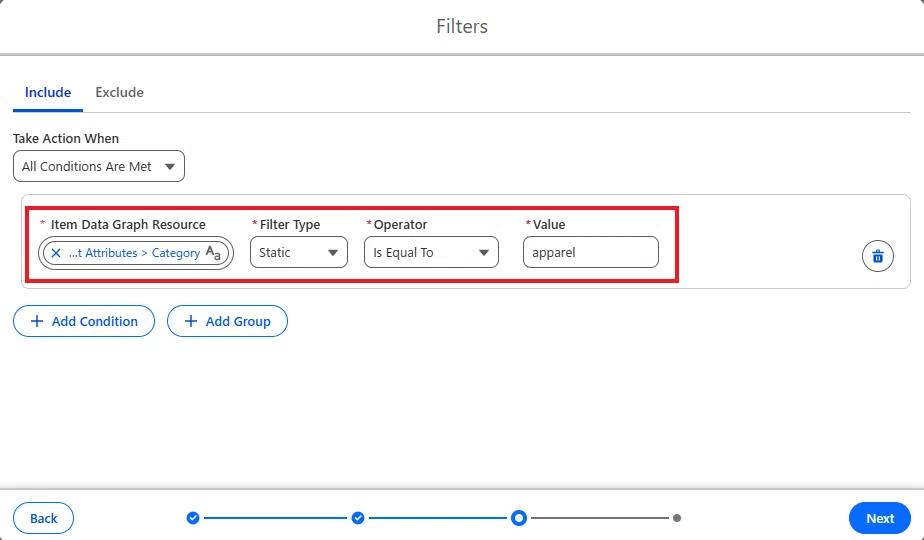Open the All Conditions Are Met dropdown
Screen dimensions: 924x540
tap(99, 166)
